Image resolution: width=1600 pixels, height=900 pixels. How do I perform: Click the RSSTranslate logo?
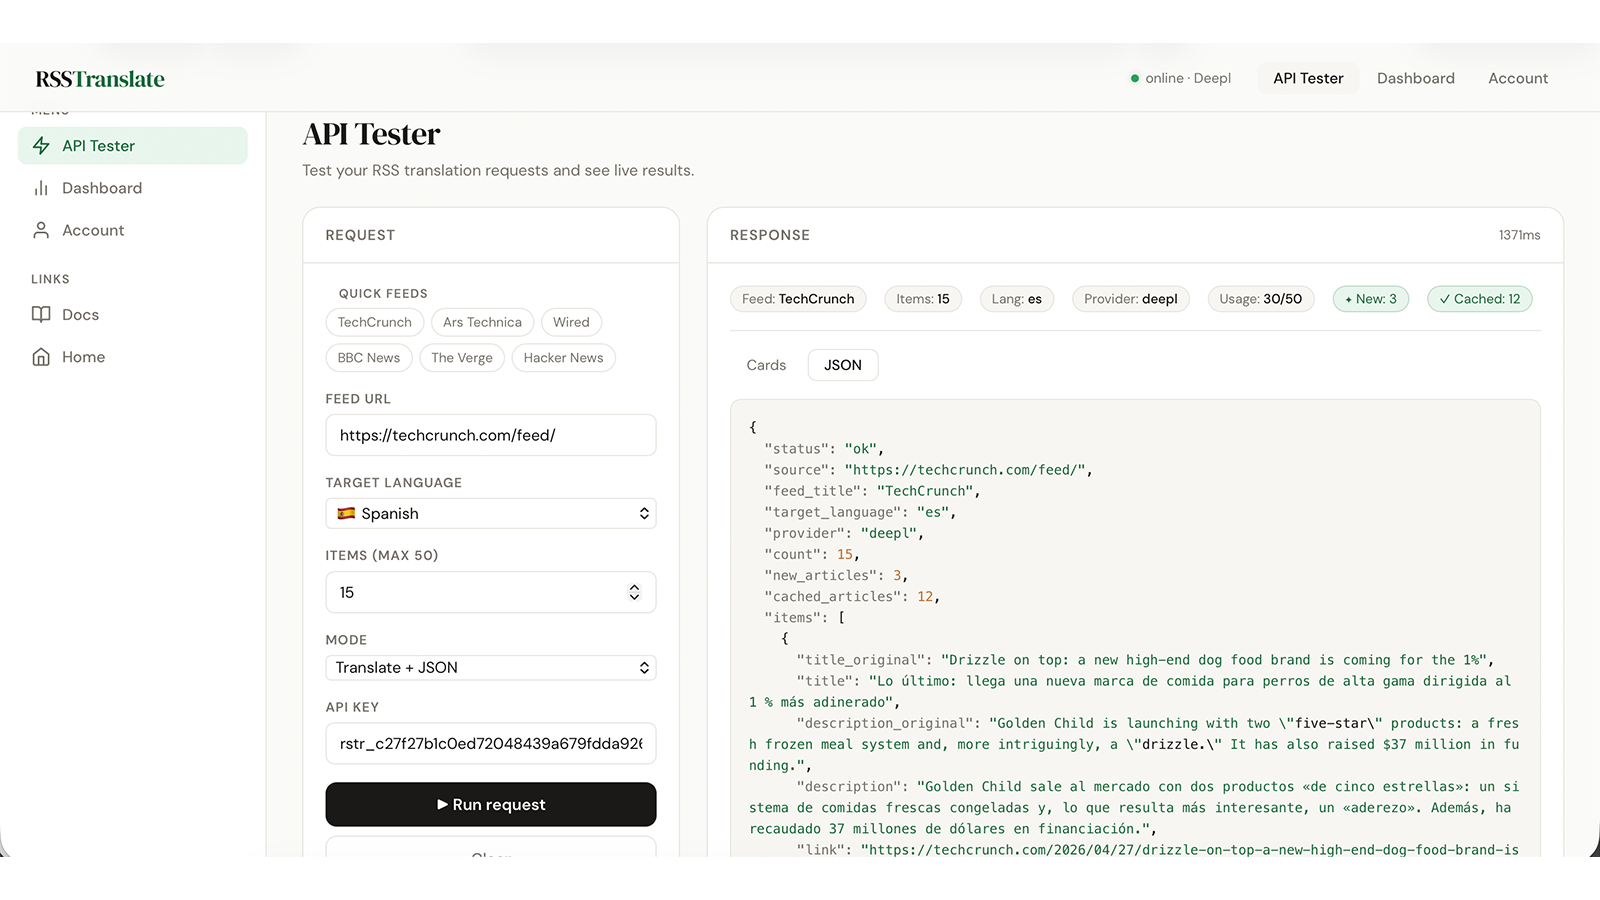tap(100, 79)
